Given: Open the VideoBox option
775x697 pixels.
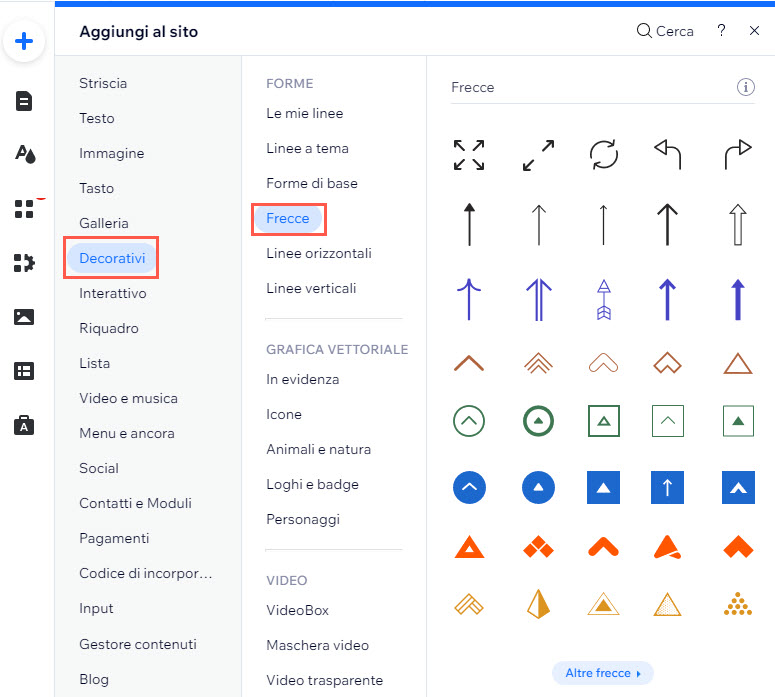Looking at the screenshot, I should pos(298,610).
